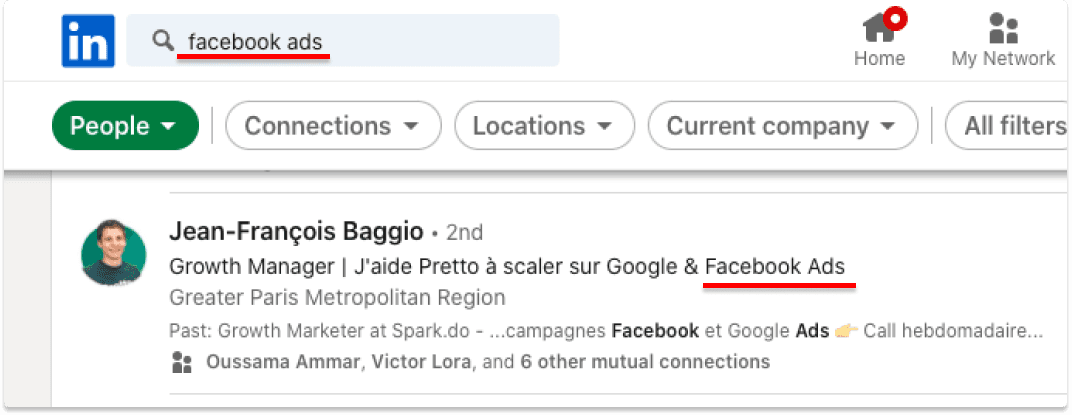The image size is (1072, 415).
Task: Click the search magnifier icon
Action: pos(163,41)
